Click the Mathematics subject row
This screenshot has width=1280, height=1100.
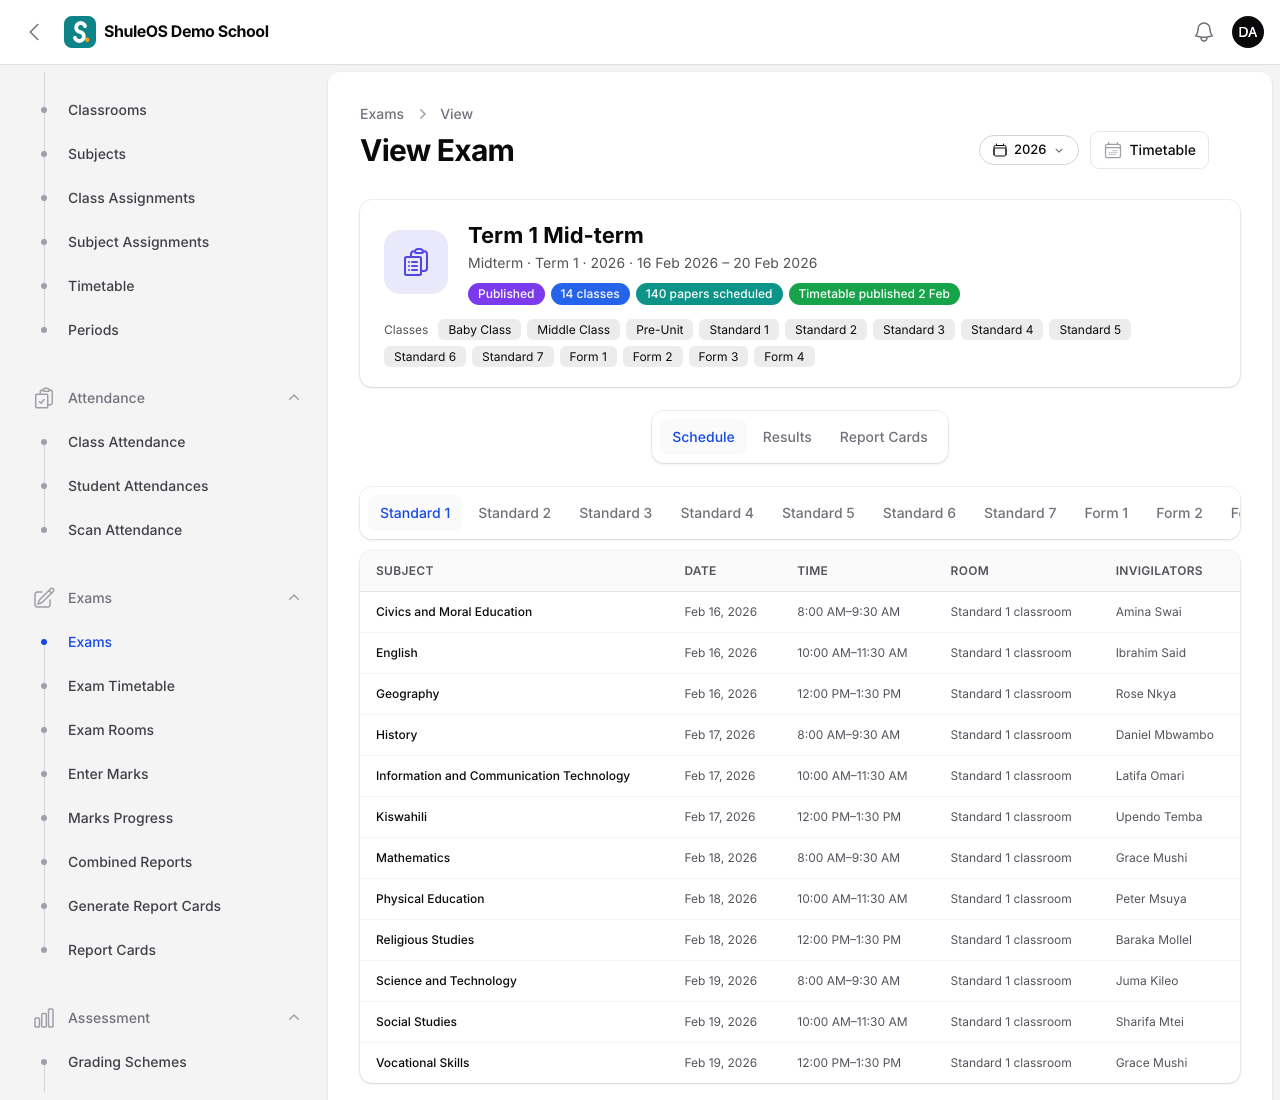[x=800, y=858]
